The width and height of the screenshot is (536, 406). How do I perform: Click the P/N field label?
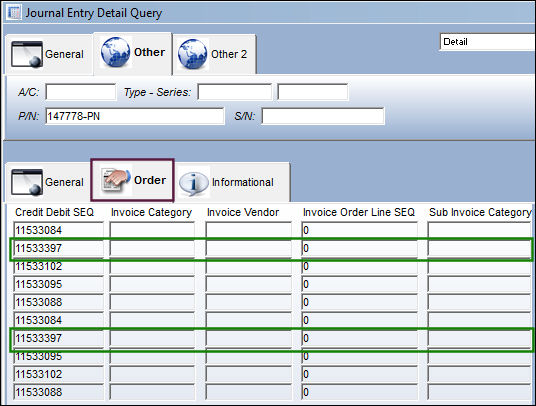pos(28,116)
